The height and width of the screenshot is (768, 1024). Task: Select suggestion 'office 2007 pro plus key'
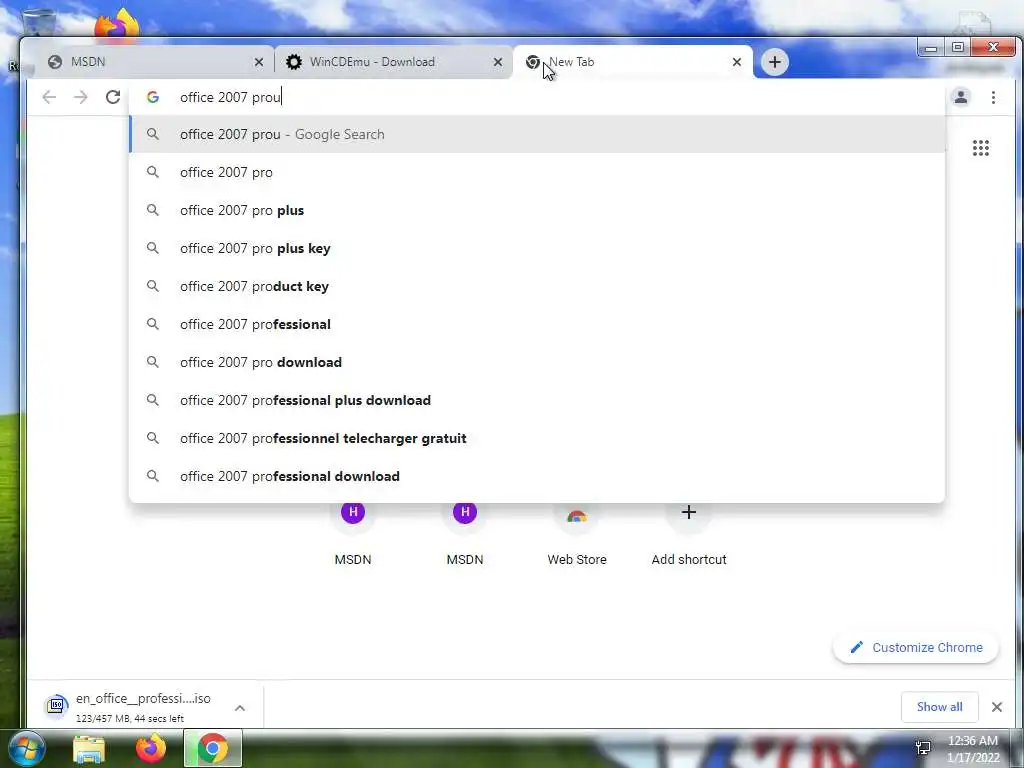[537, 248]
